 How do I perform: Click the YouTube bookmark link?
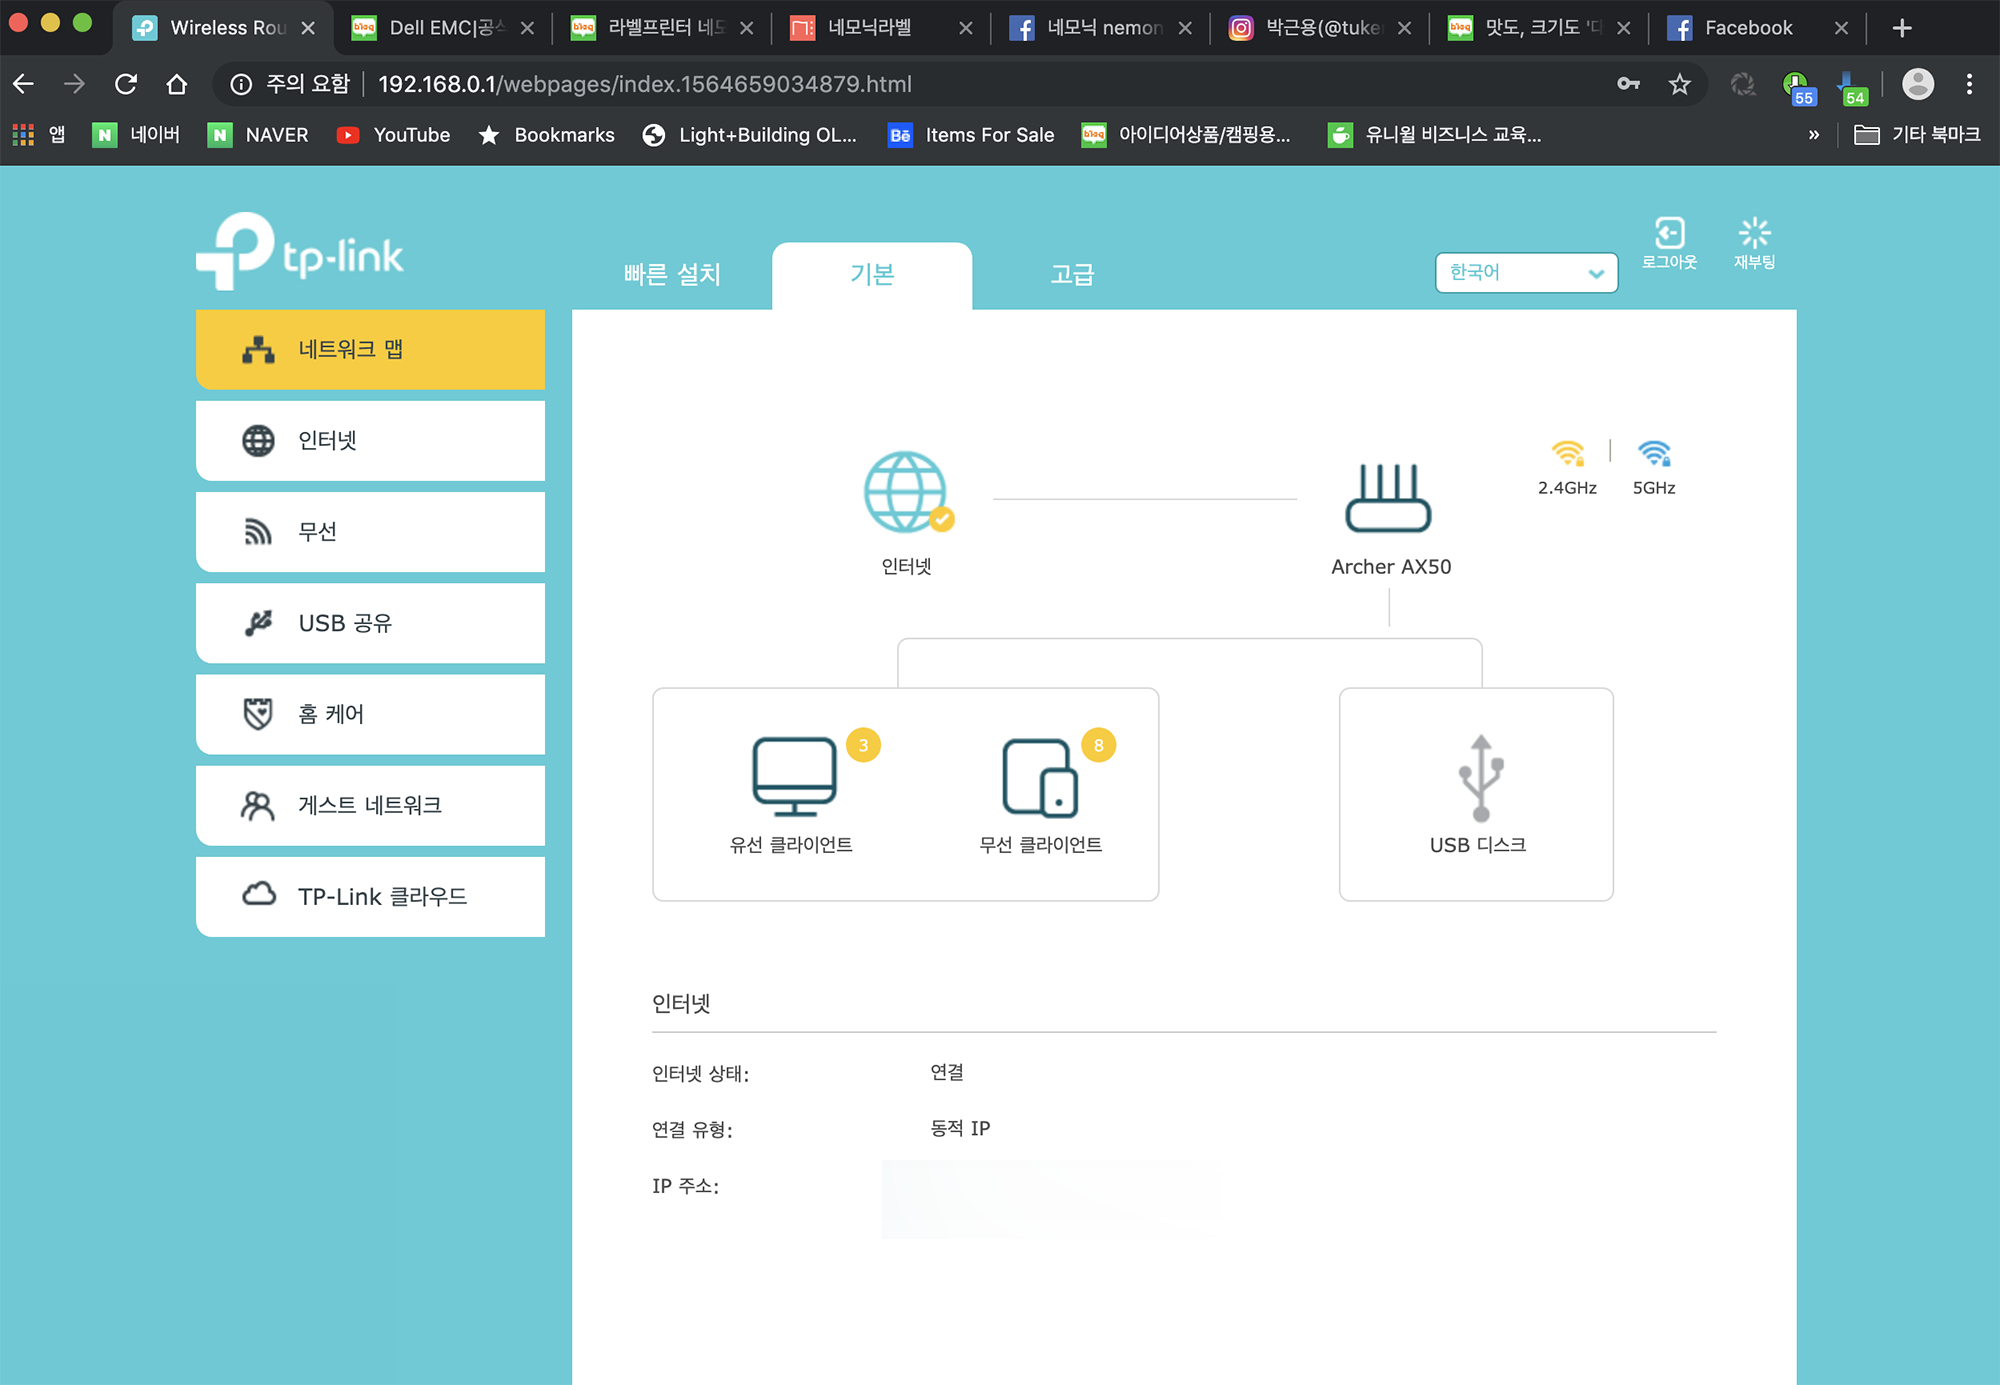coord(394,135)
